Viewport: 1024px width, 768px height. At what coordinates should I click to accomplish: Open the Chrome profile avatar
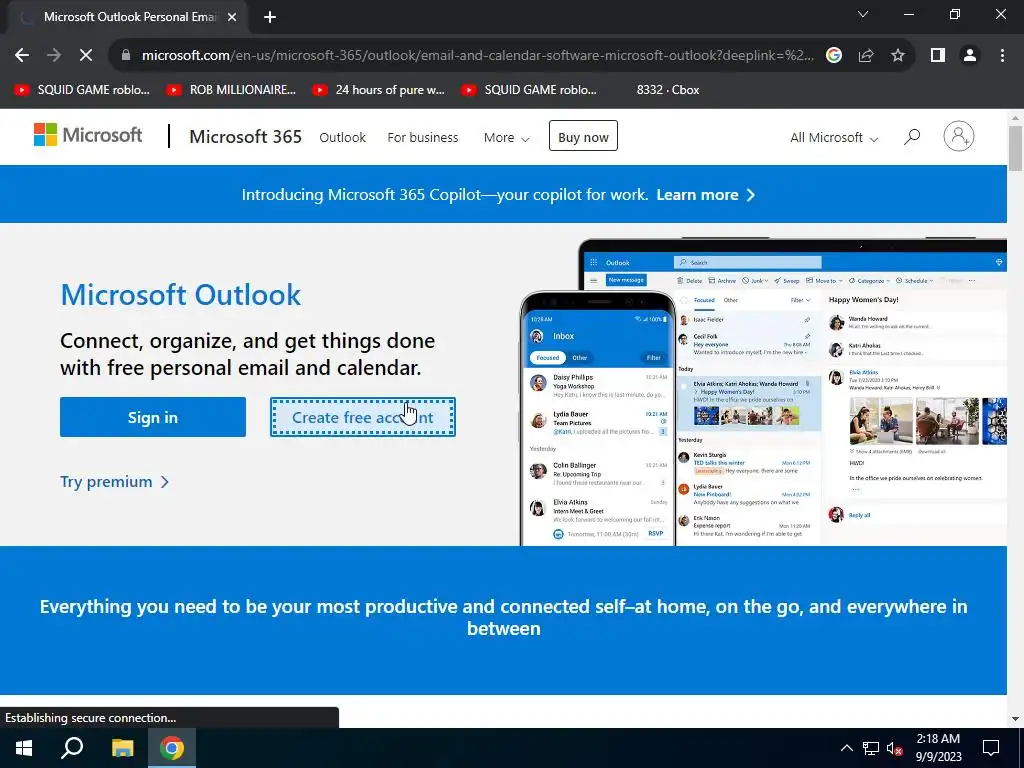970,56
